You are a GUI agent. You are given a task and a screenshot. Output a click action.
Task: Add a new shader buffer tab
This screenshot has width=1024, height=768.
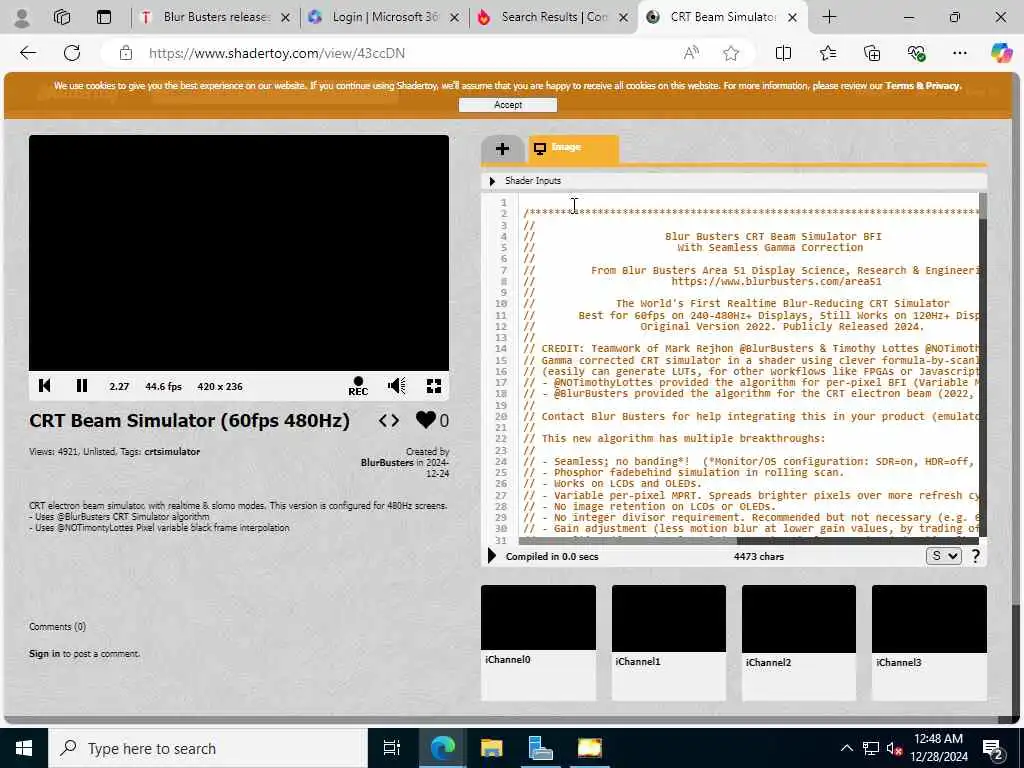pos(502,149)
